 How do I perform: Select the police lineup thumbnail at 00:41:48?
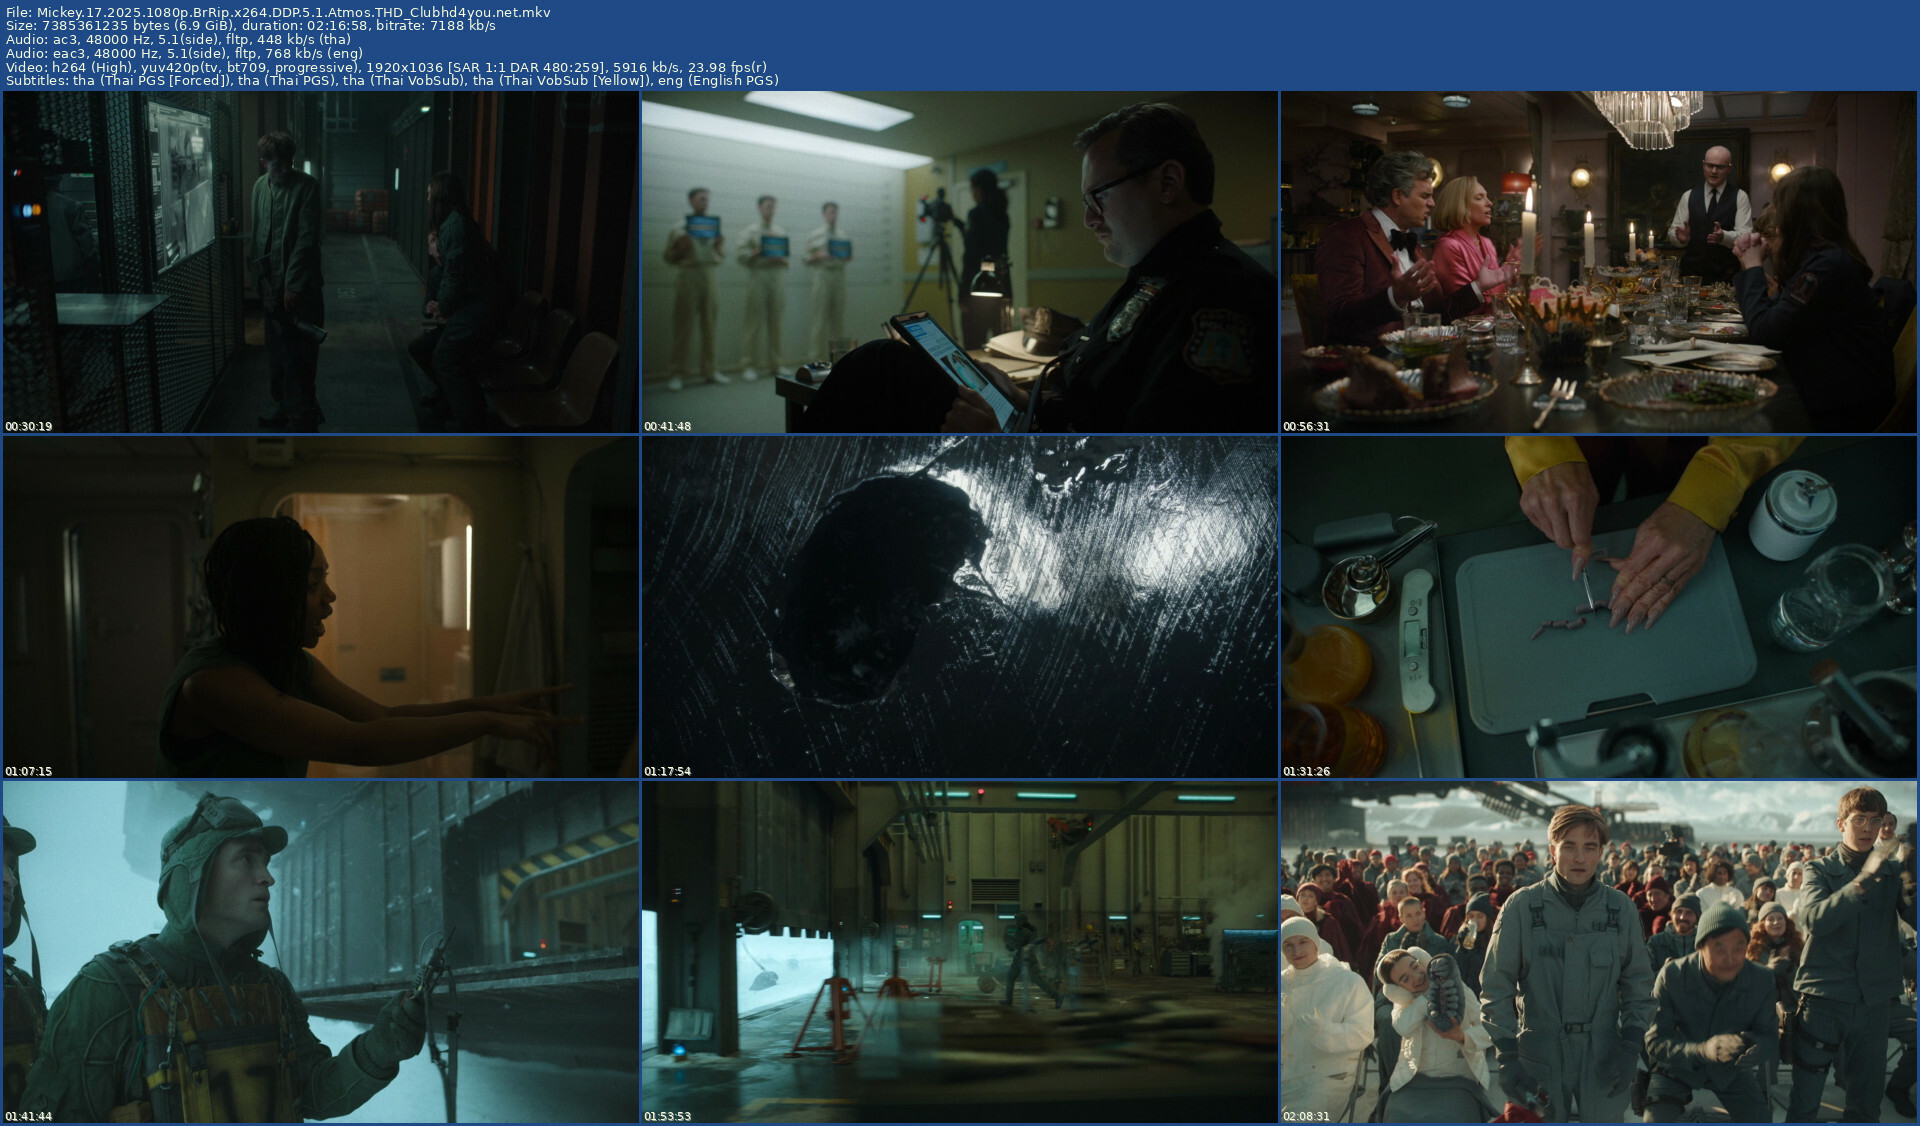pos(960,263)
